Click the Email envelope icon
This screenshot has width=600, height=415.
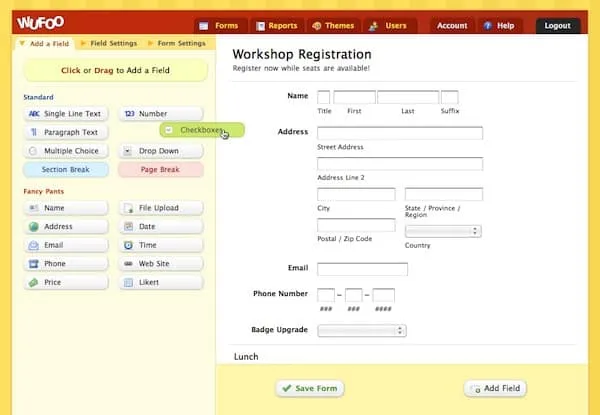[34, 245]
